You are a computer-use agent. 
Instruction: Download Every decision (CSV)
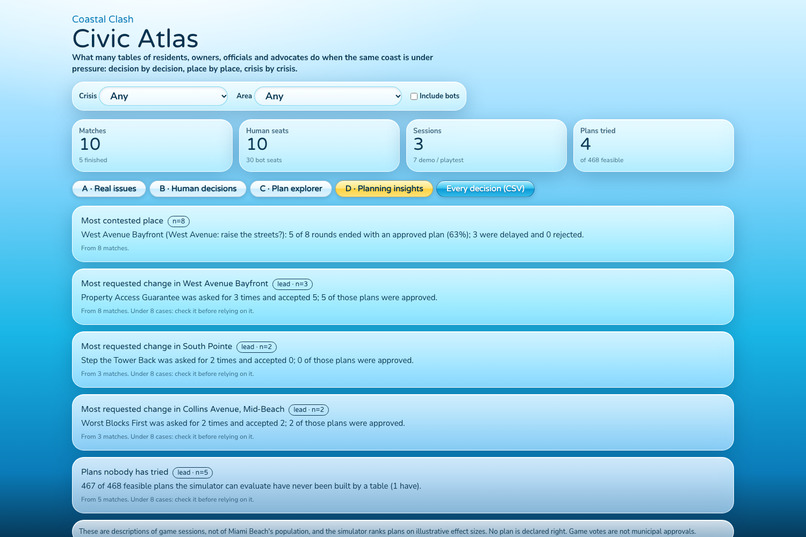point(485,189)
